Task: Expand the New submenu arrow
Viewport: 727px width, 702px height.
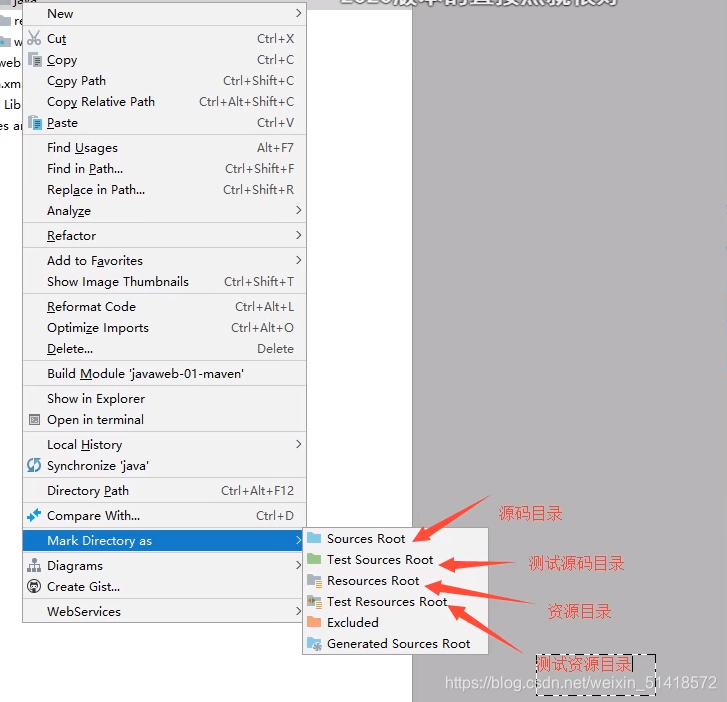Action: (x=299, y=13)
